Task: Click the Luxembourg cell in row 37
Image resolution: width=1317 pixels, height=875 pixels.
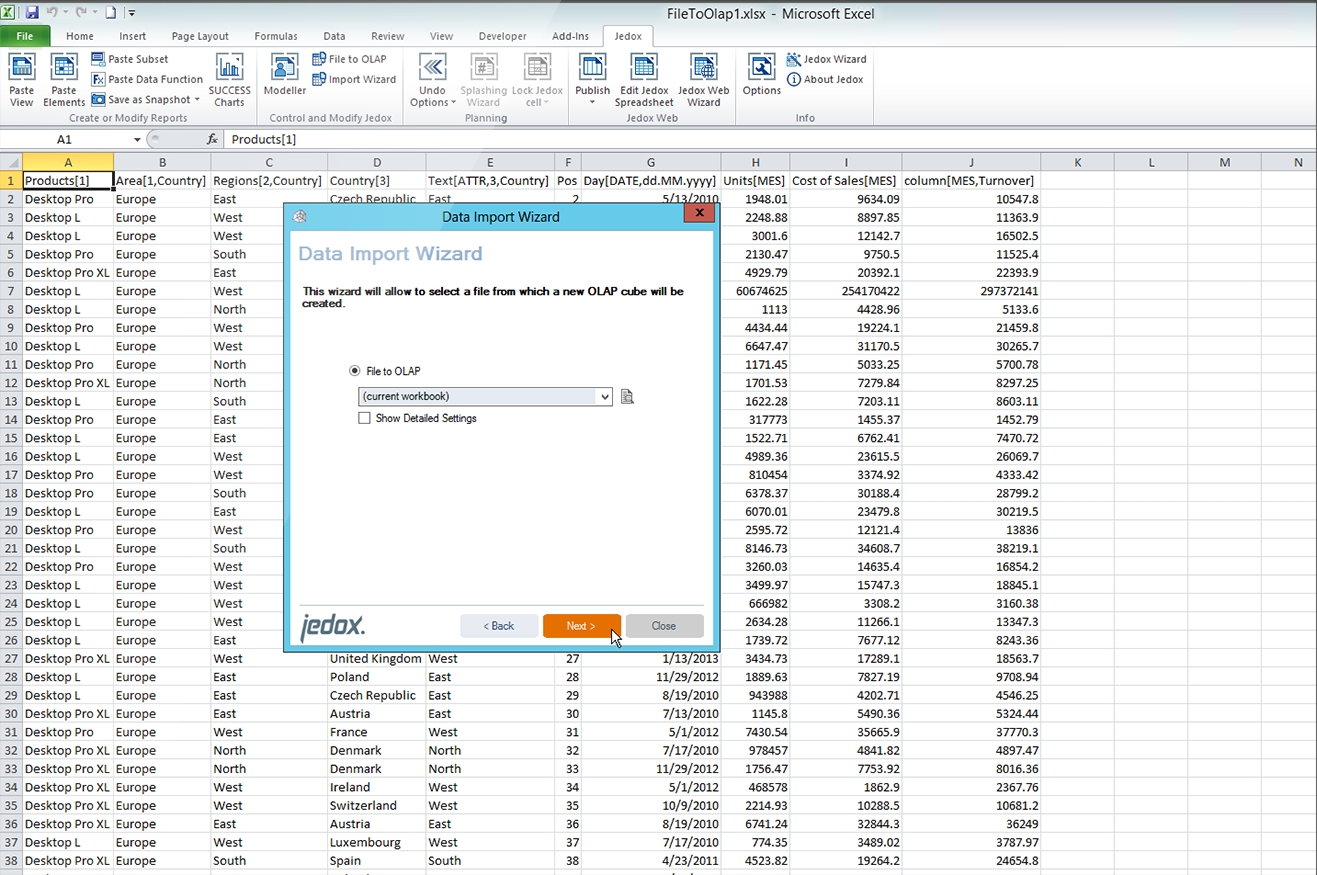Action: tap(377, 843)
